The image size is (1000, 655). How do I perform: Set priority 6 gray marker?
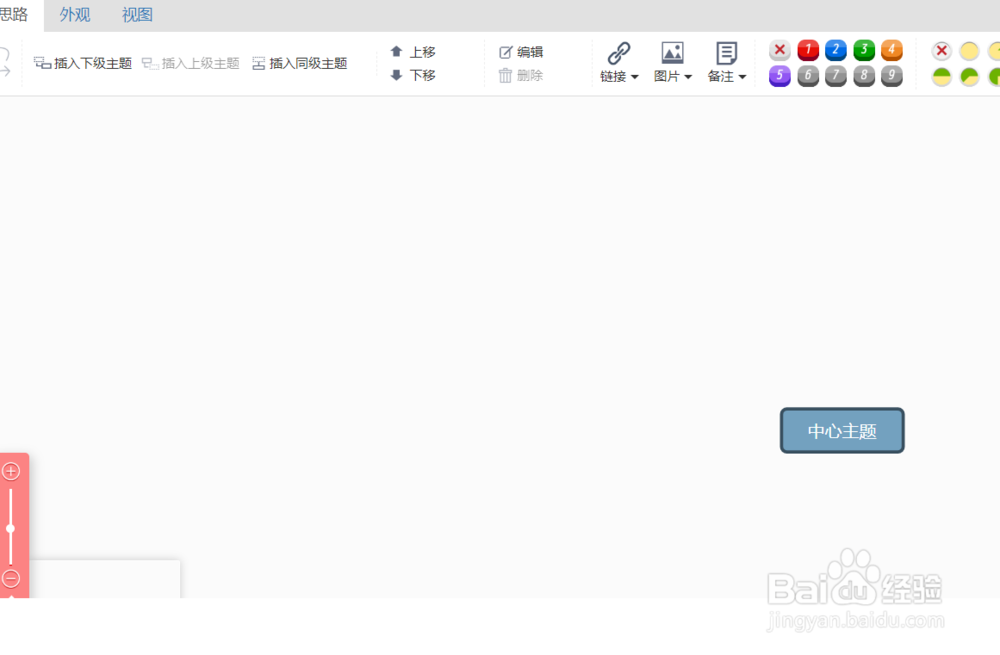(808, 76)
